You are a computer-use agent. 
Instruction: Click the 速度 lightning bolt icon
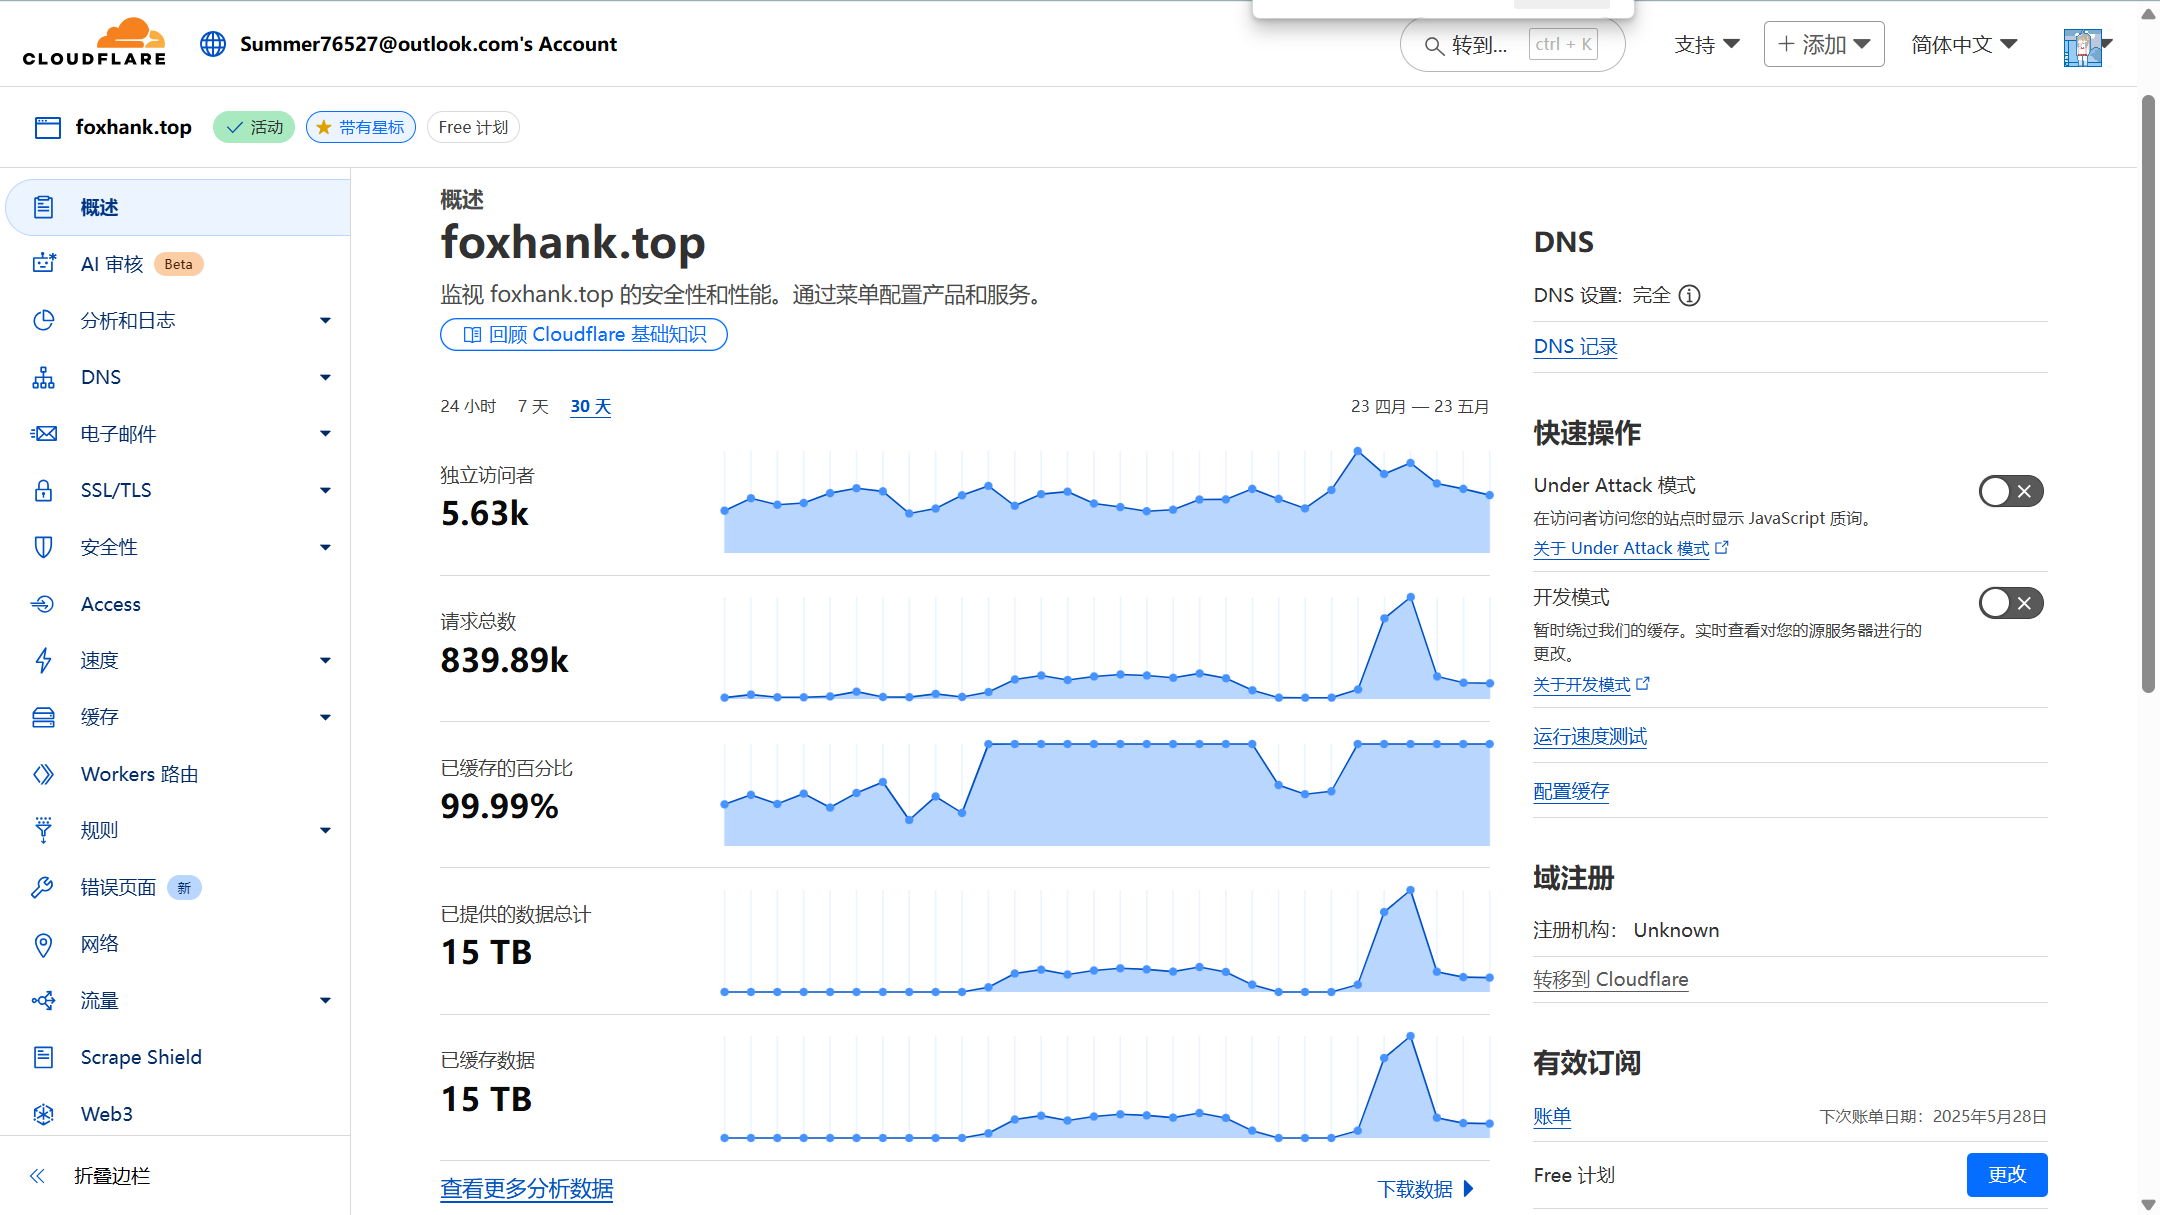[43, 660]
